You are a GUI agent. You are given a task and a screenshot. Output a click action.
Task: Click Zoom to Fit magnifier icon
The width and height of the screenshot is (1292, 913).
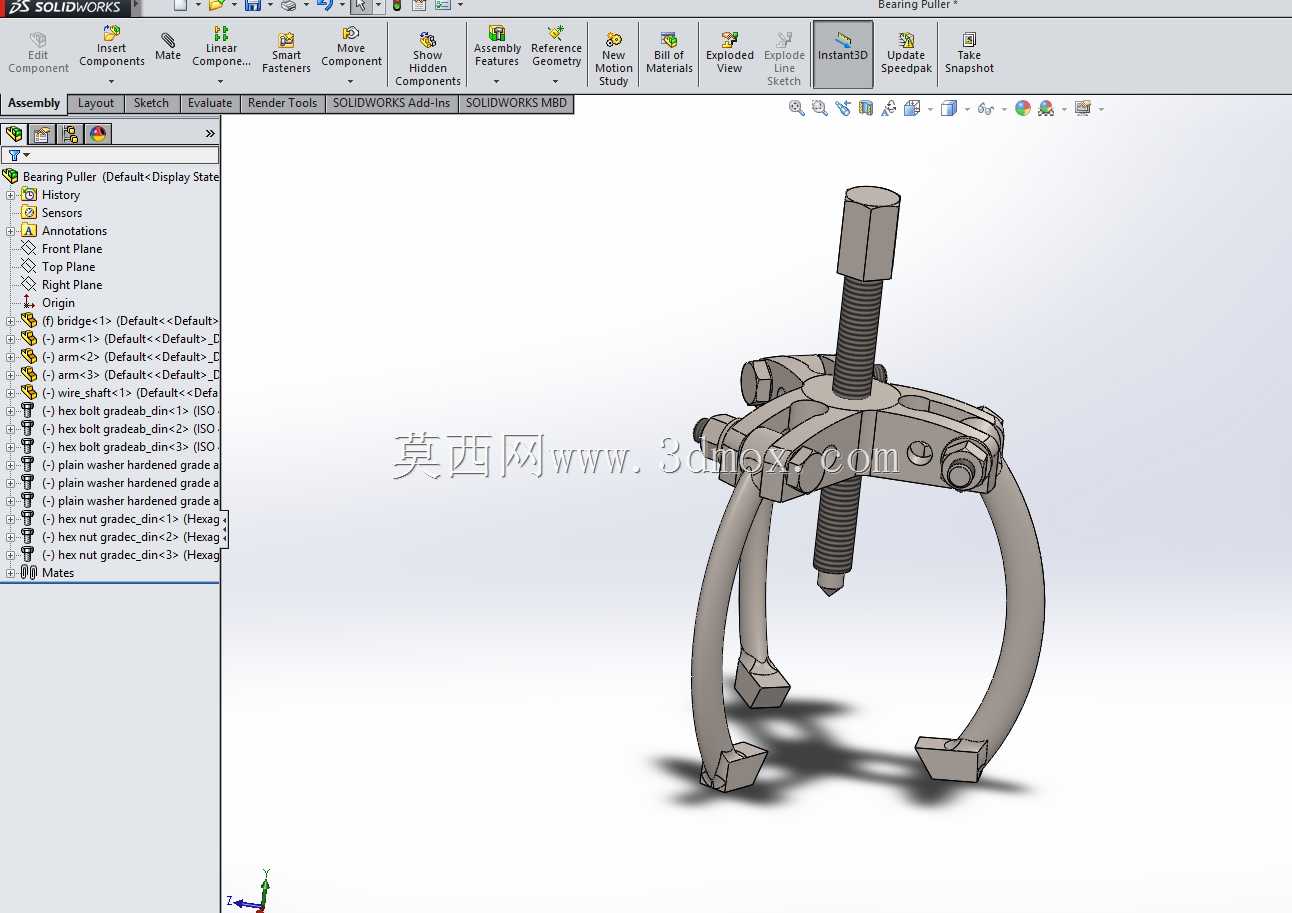point(797,108)
